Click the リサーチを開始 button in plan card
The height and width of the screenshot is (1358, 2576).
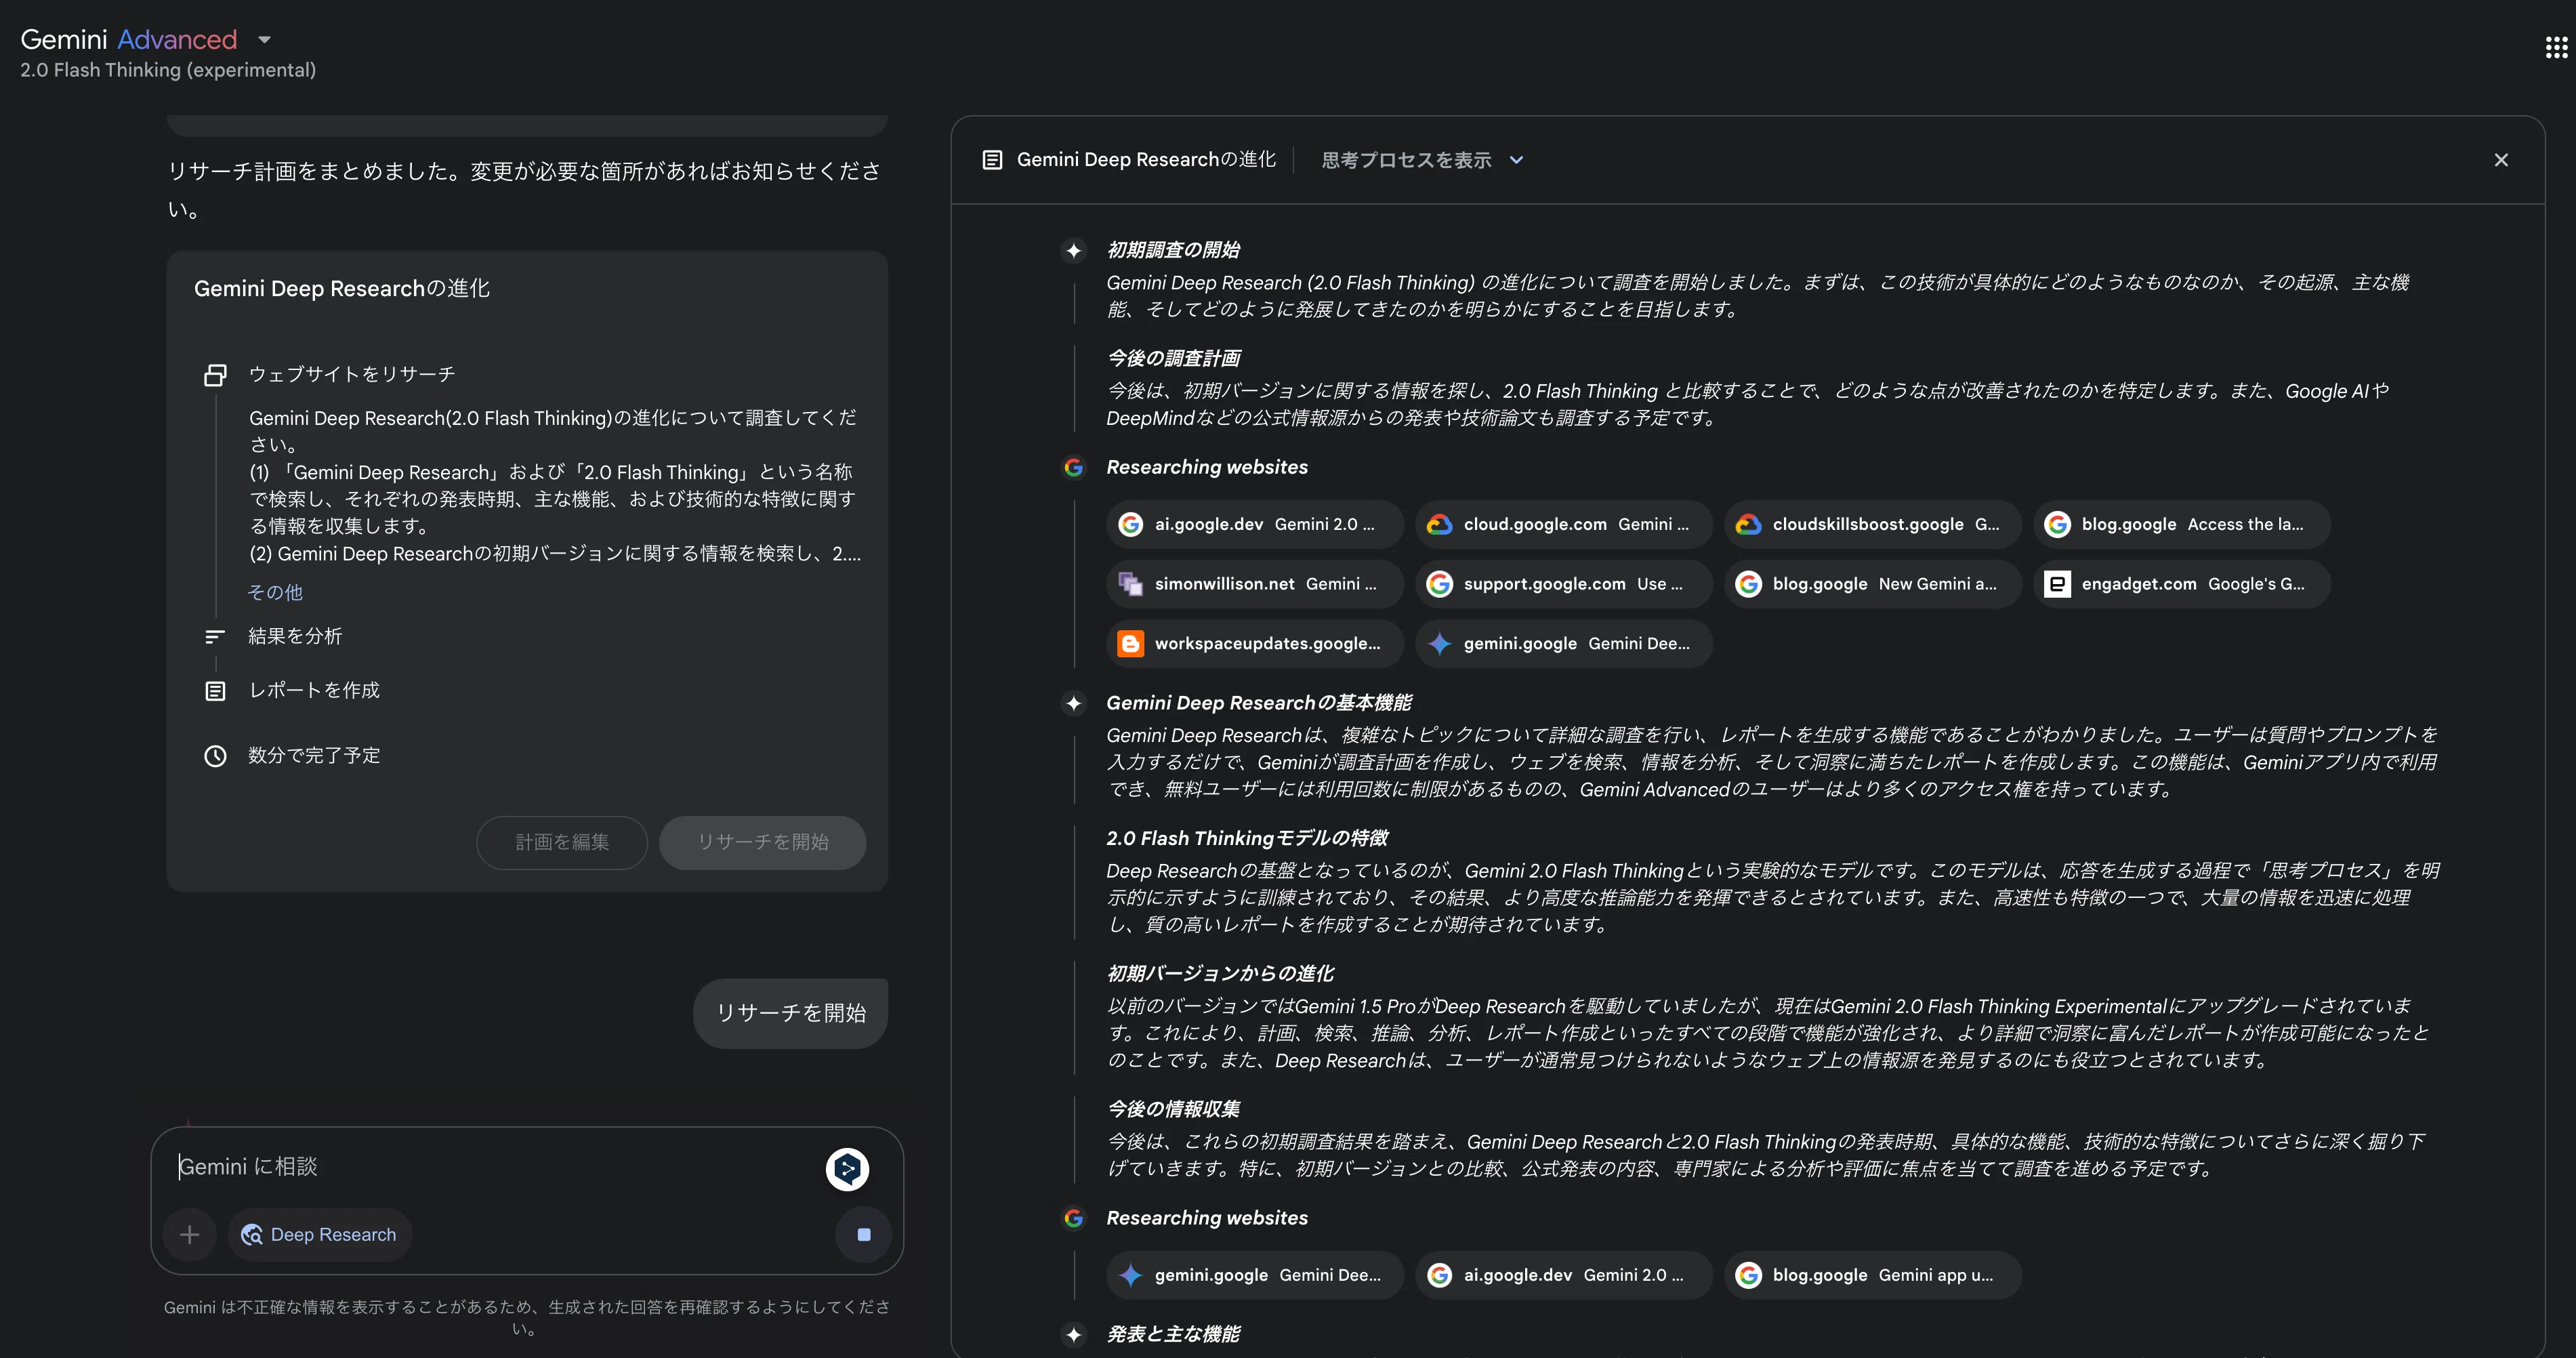point(762,842)
